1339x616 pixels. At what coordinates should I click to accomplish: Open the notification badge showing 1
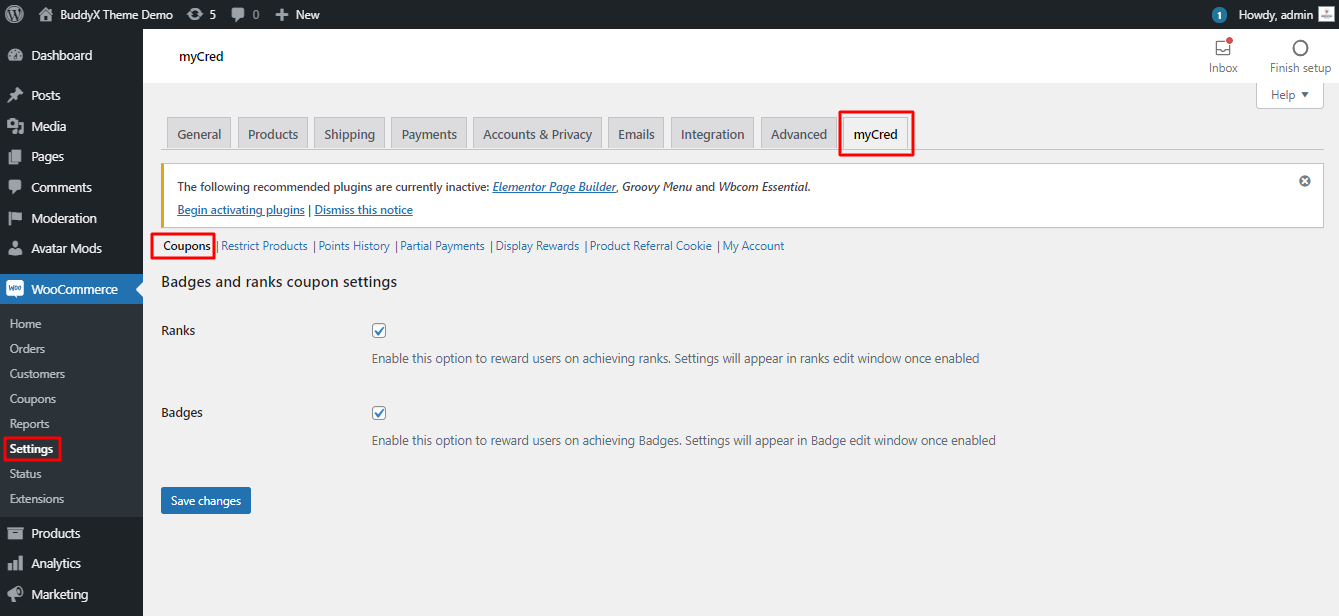[1219, 14]
